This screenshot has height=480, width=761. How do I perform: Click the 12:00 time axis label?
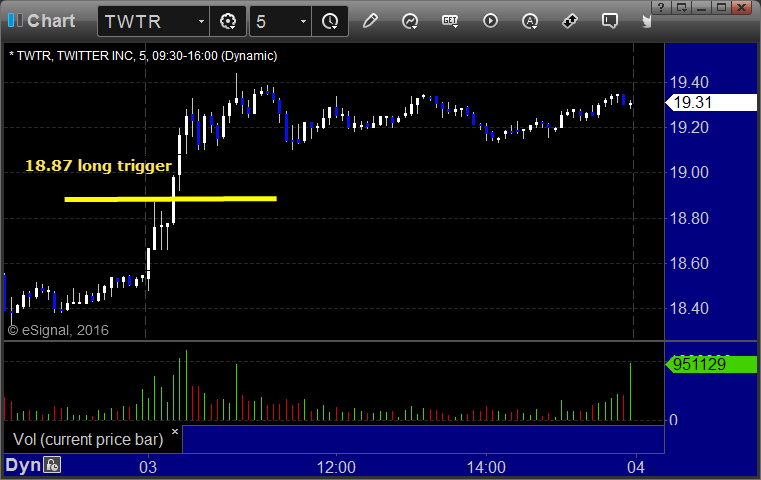tap(336, 467)
